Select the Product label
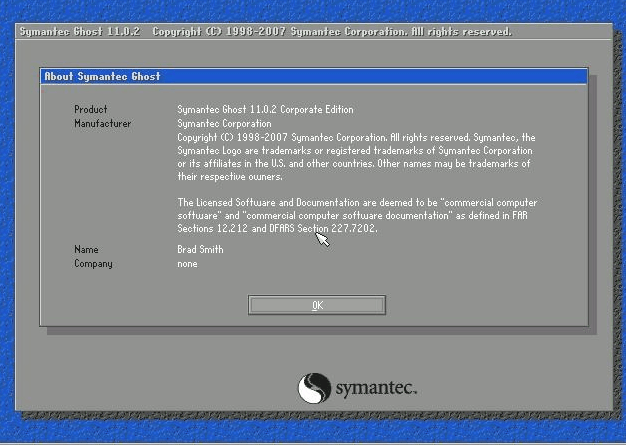The width and height of the screenshot is (626, 445). [91, 109]
